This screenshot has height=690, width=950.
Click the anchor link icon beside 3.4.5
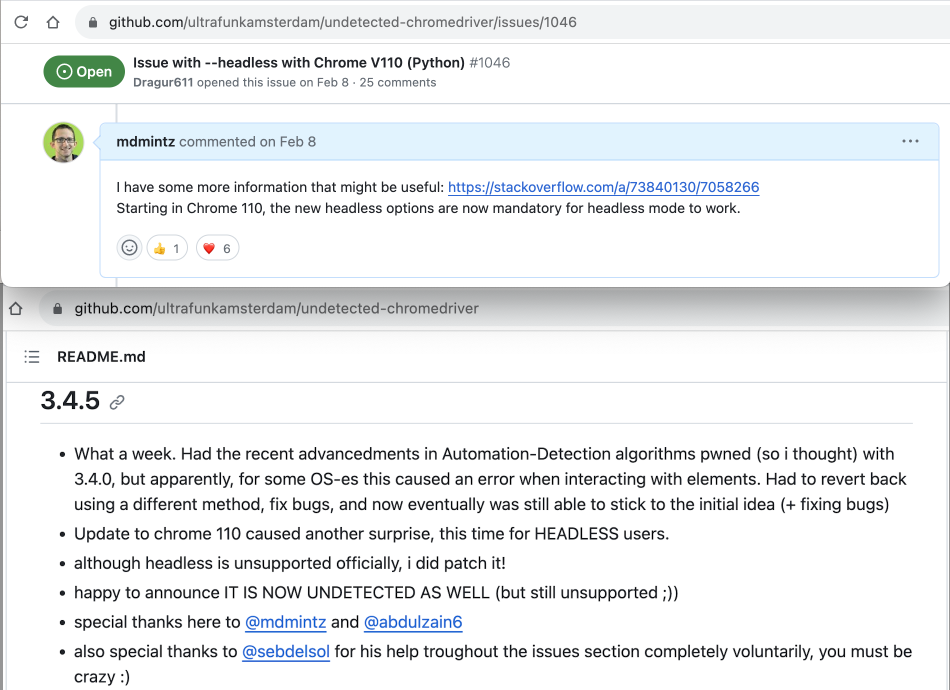117,402
